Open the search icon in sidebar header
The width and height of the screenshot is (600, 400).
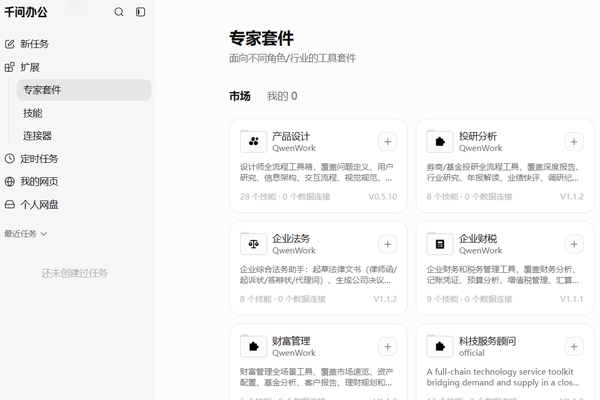[x=119, y=12]
